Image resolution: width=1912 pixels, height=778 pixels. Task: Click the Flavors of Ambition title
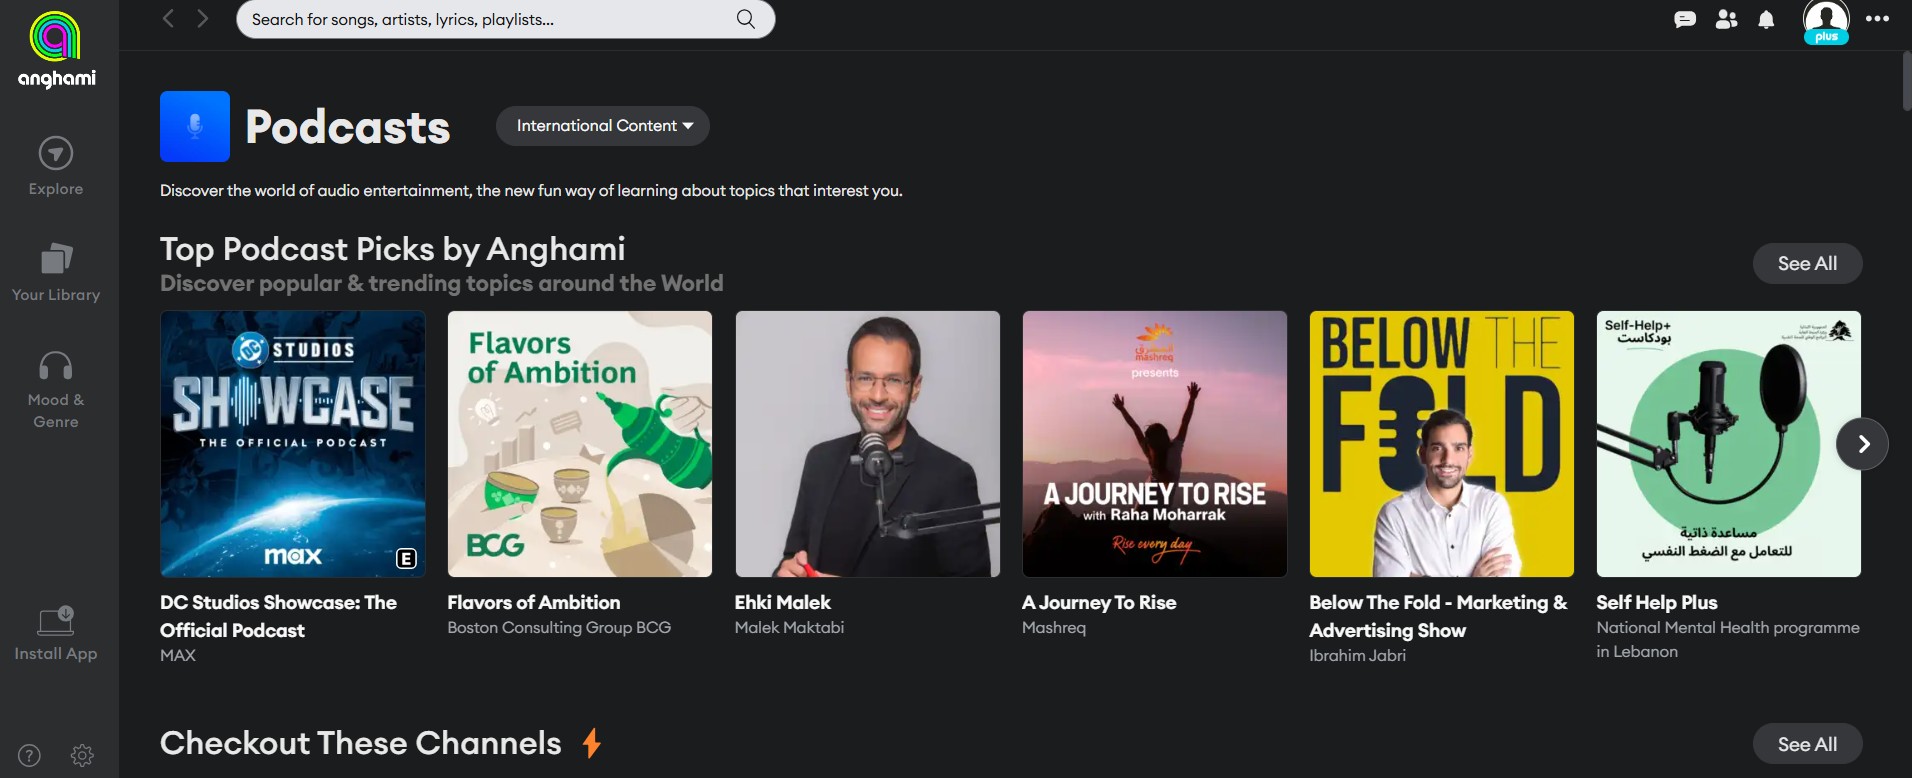point(534,602)
